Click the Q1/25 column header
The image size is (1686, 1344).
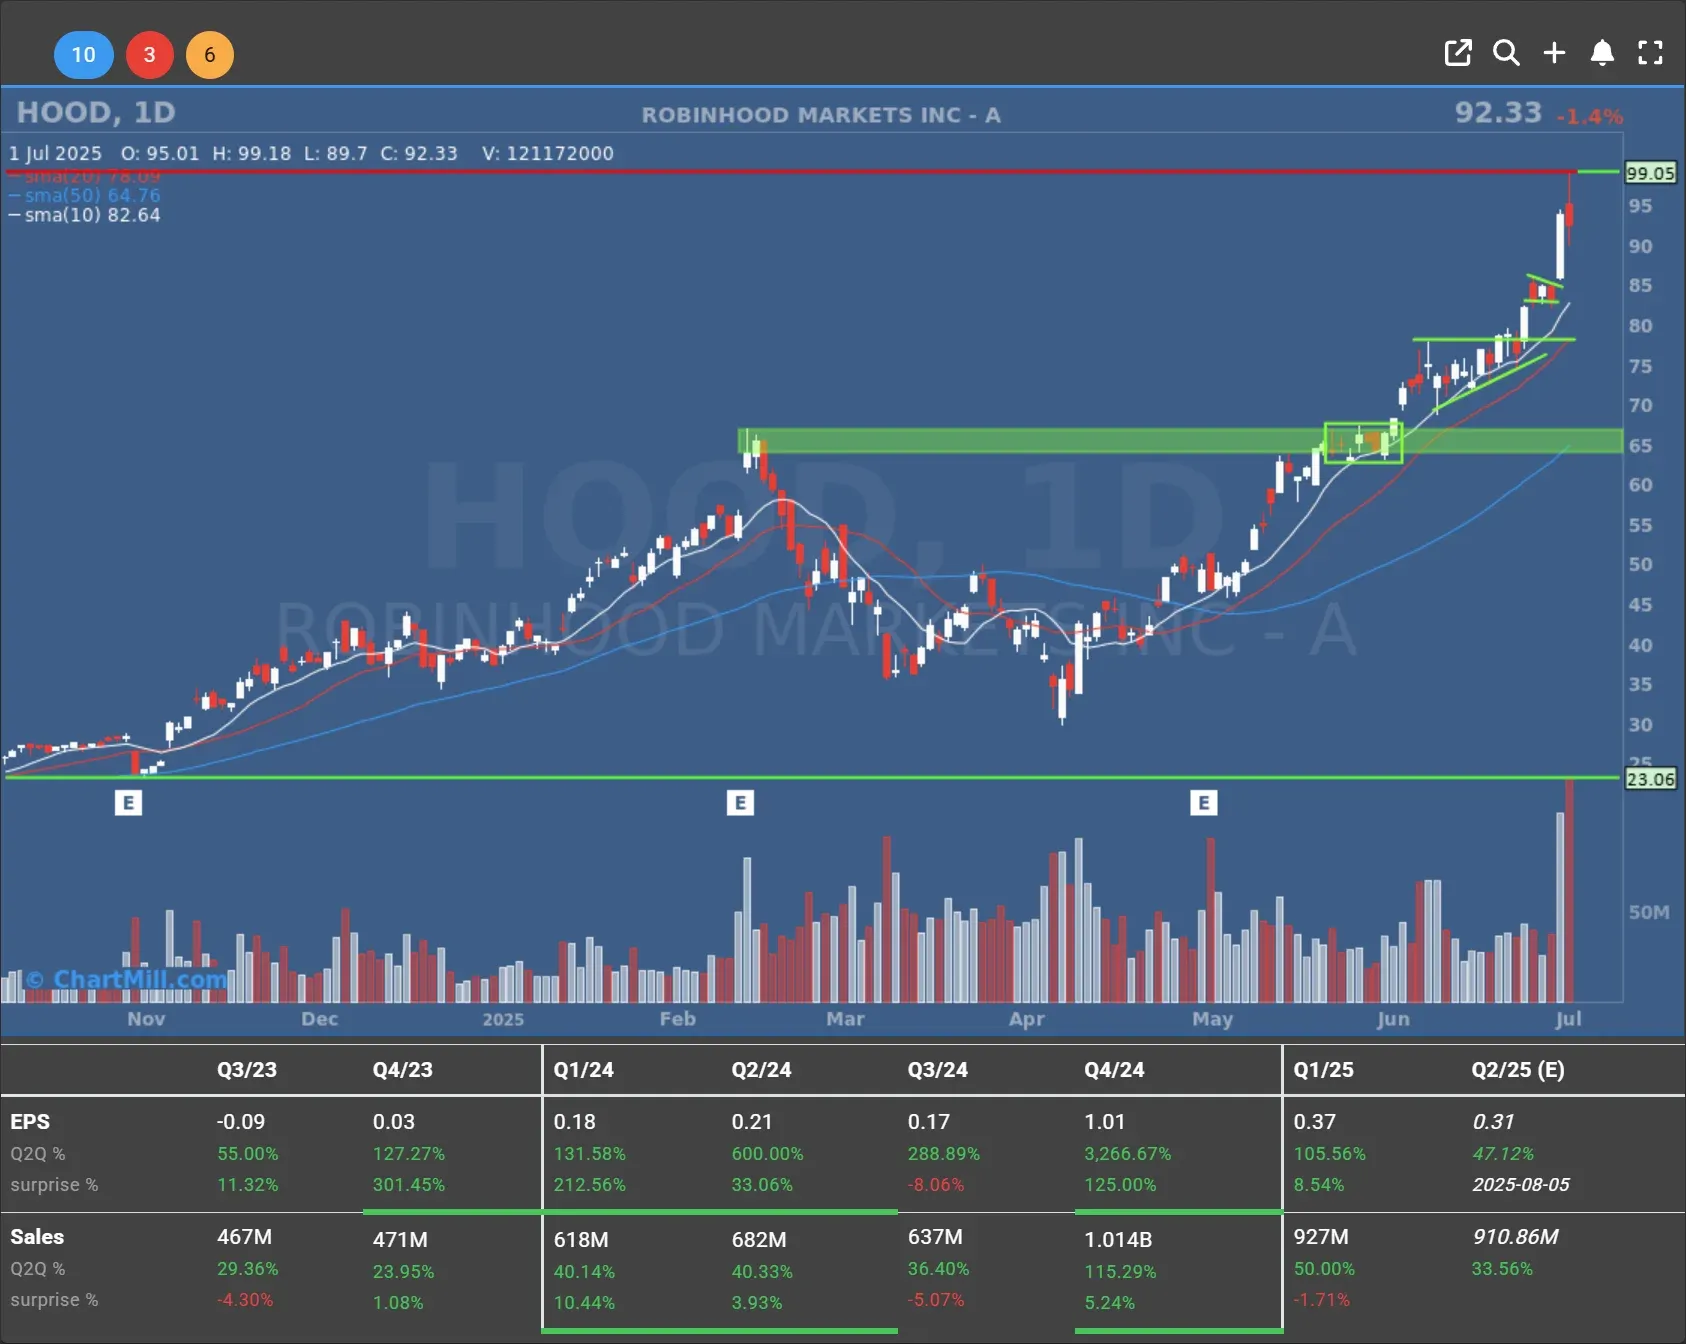1324,1069
